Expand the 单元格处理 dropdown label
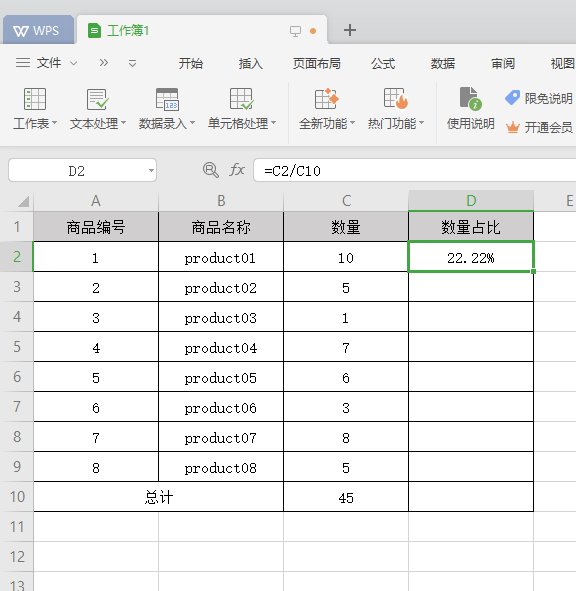The image size is (576, 591). tap(242, 123)
